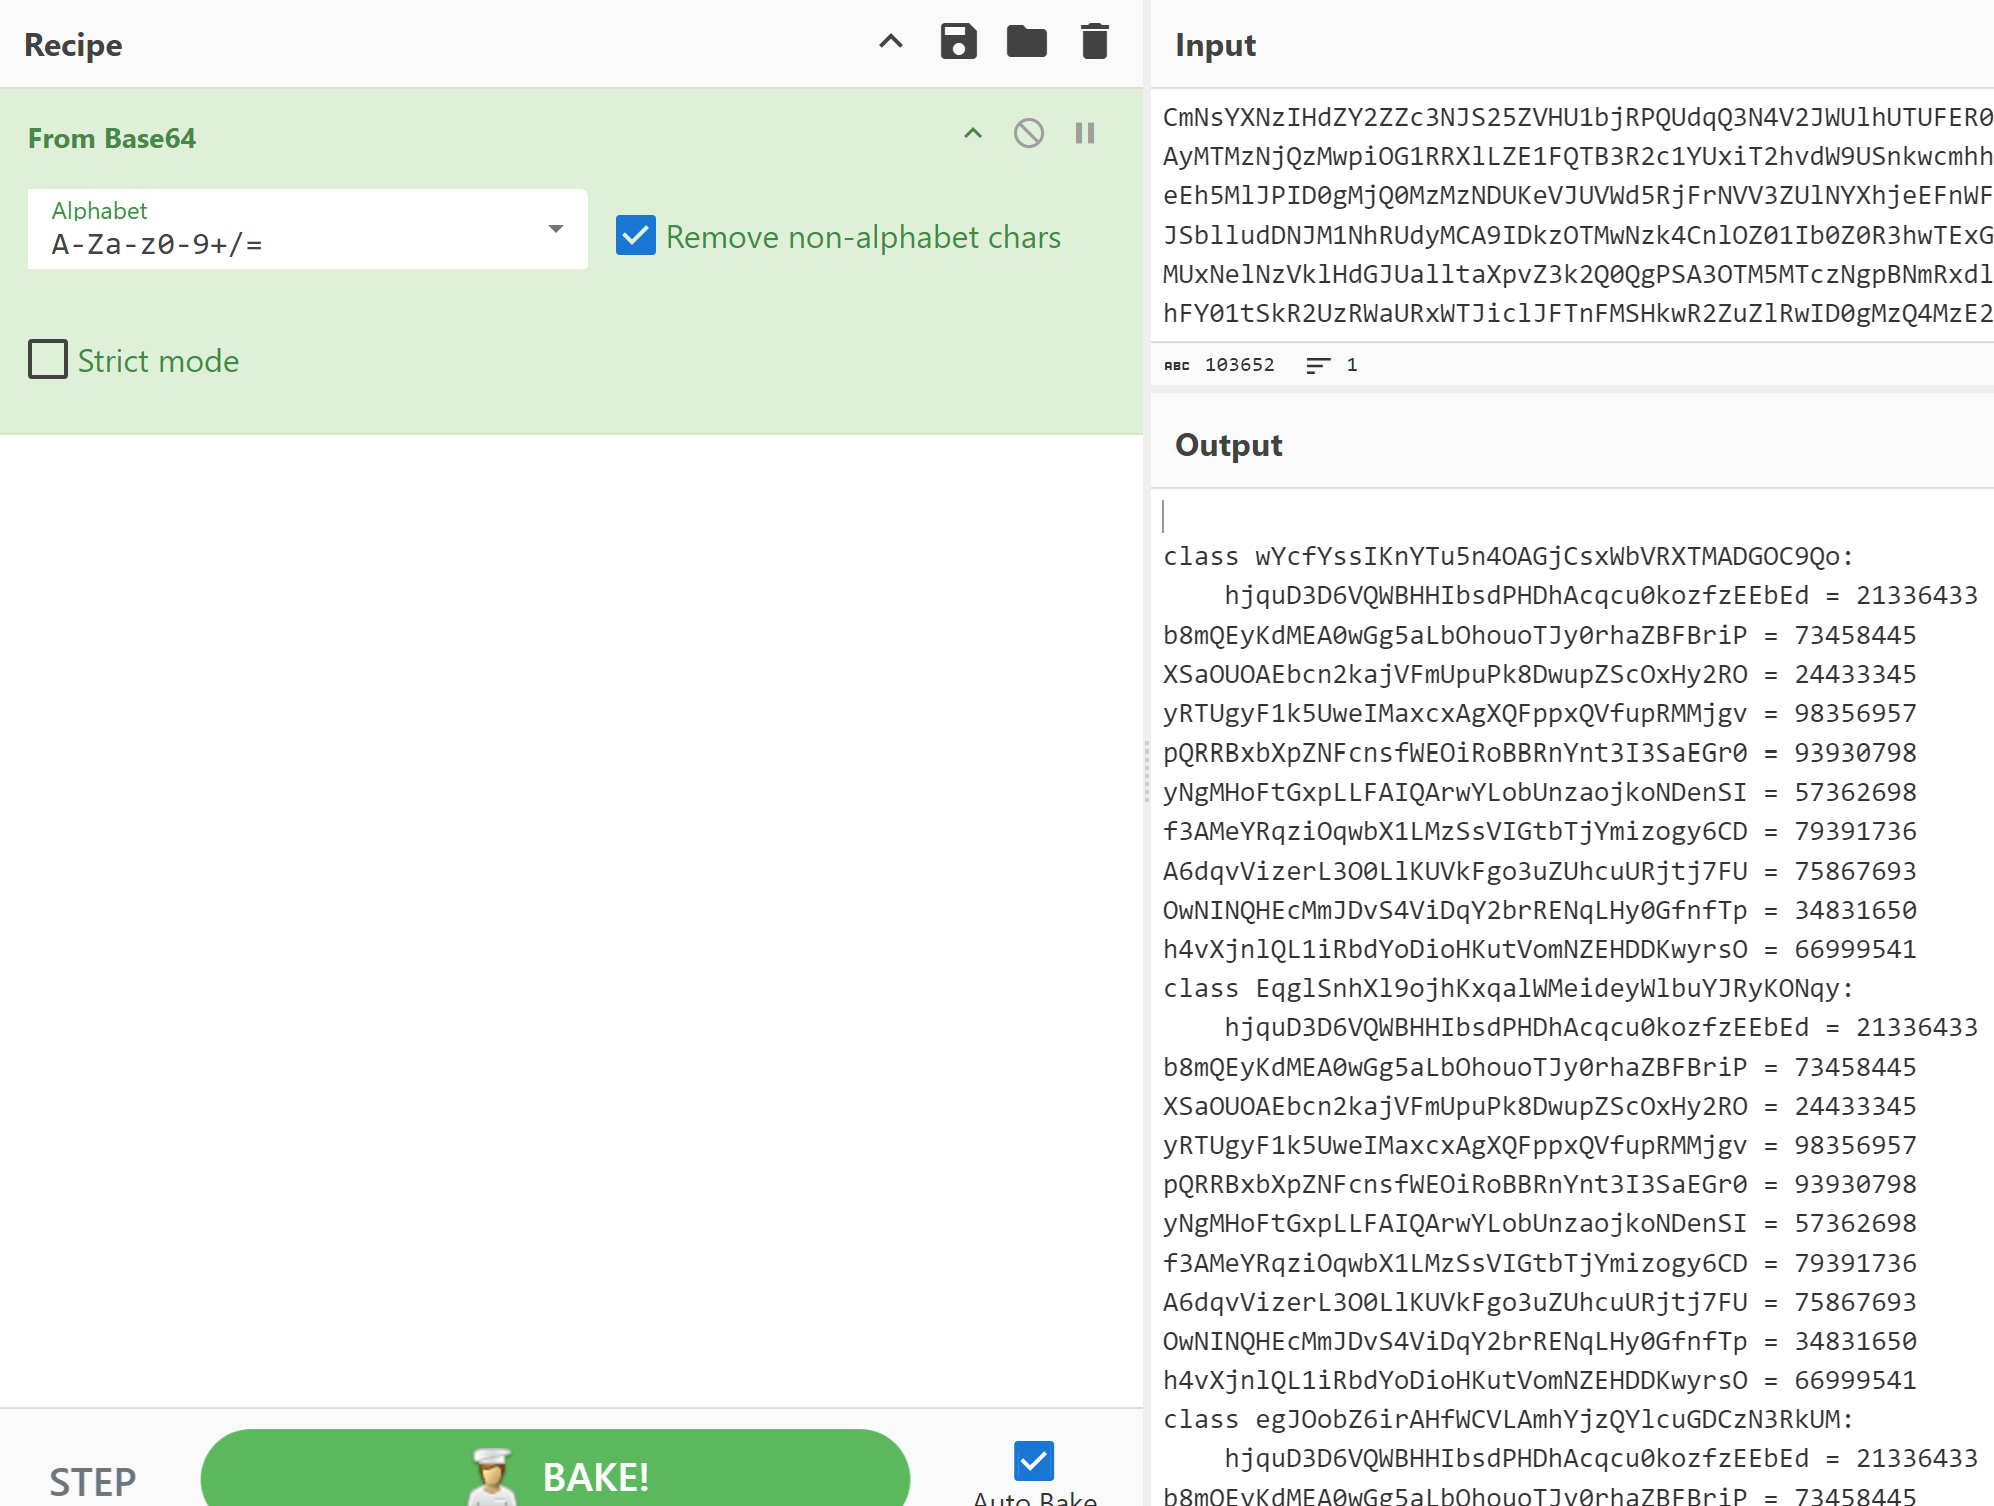Click the delete recipe trash icon
This screenshot has width=1994, height=1506.
point(1097,43)
